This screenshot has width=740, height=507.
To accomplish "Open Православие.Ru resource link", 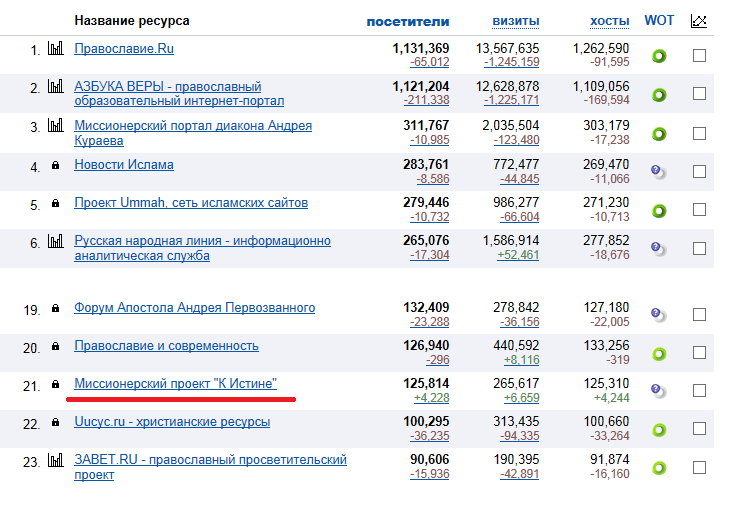I will point(124,49).
